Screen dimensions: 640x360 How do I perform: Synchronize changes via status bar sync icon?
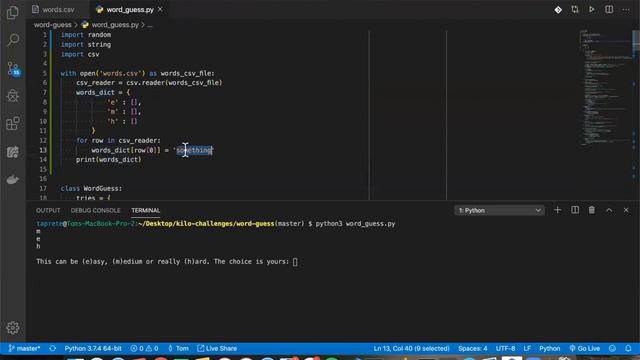click(x=52, y=348)
